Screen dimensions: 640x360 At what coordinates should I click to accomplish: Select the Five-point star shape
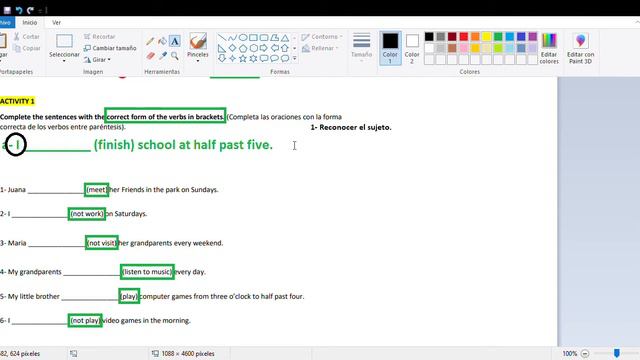point(243,58)
